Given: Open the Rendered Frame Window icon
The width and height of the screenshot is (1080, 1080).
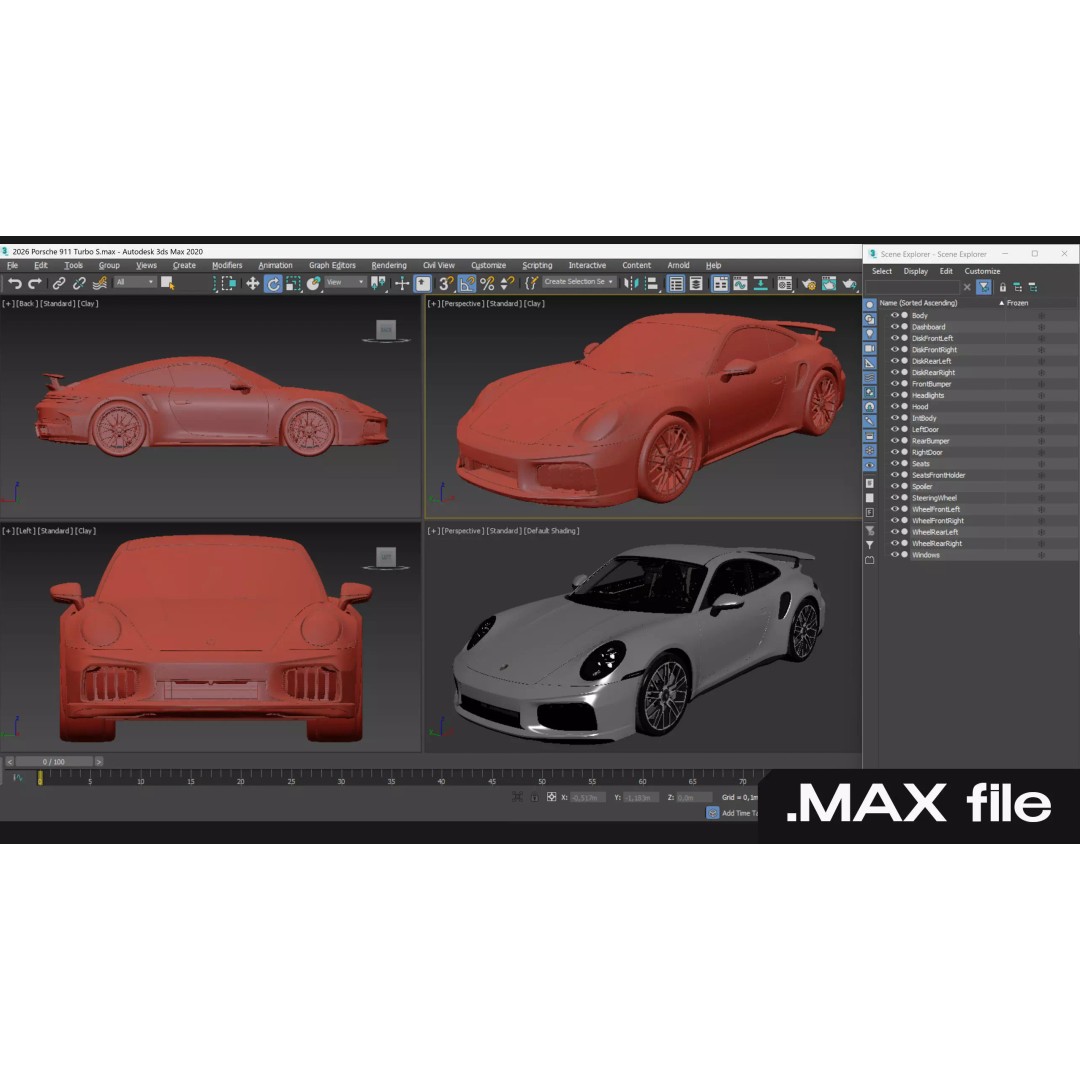Looking at the screenshot, I should coord(829,283).
